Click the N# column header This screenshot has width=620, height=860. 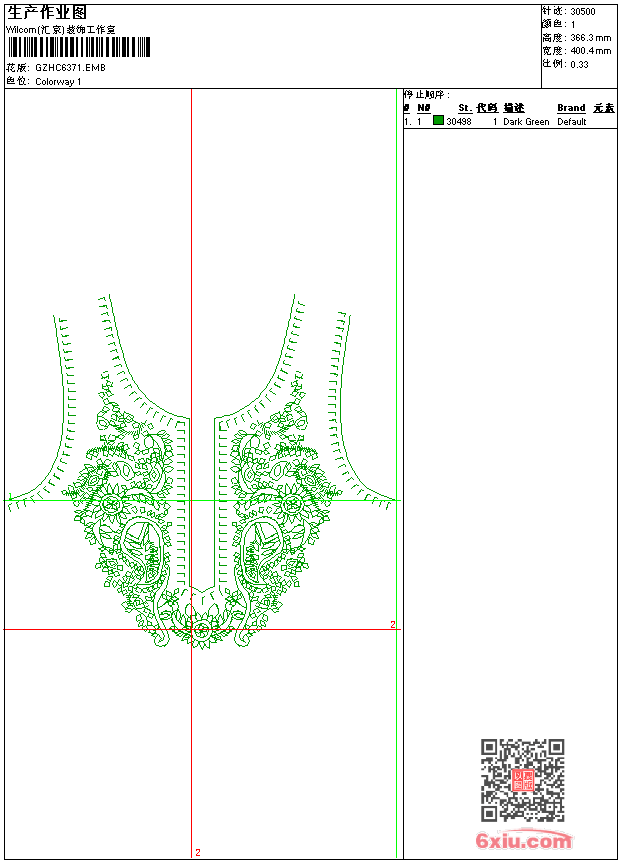pos(424,108)
